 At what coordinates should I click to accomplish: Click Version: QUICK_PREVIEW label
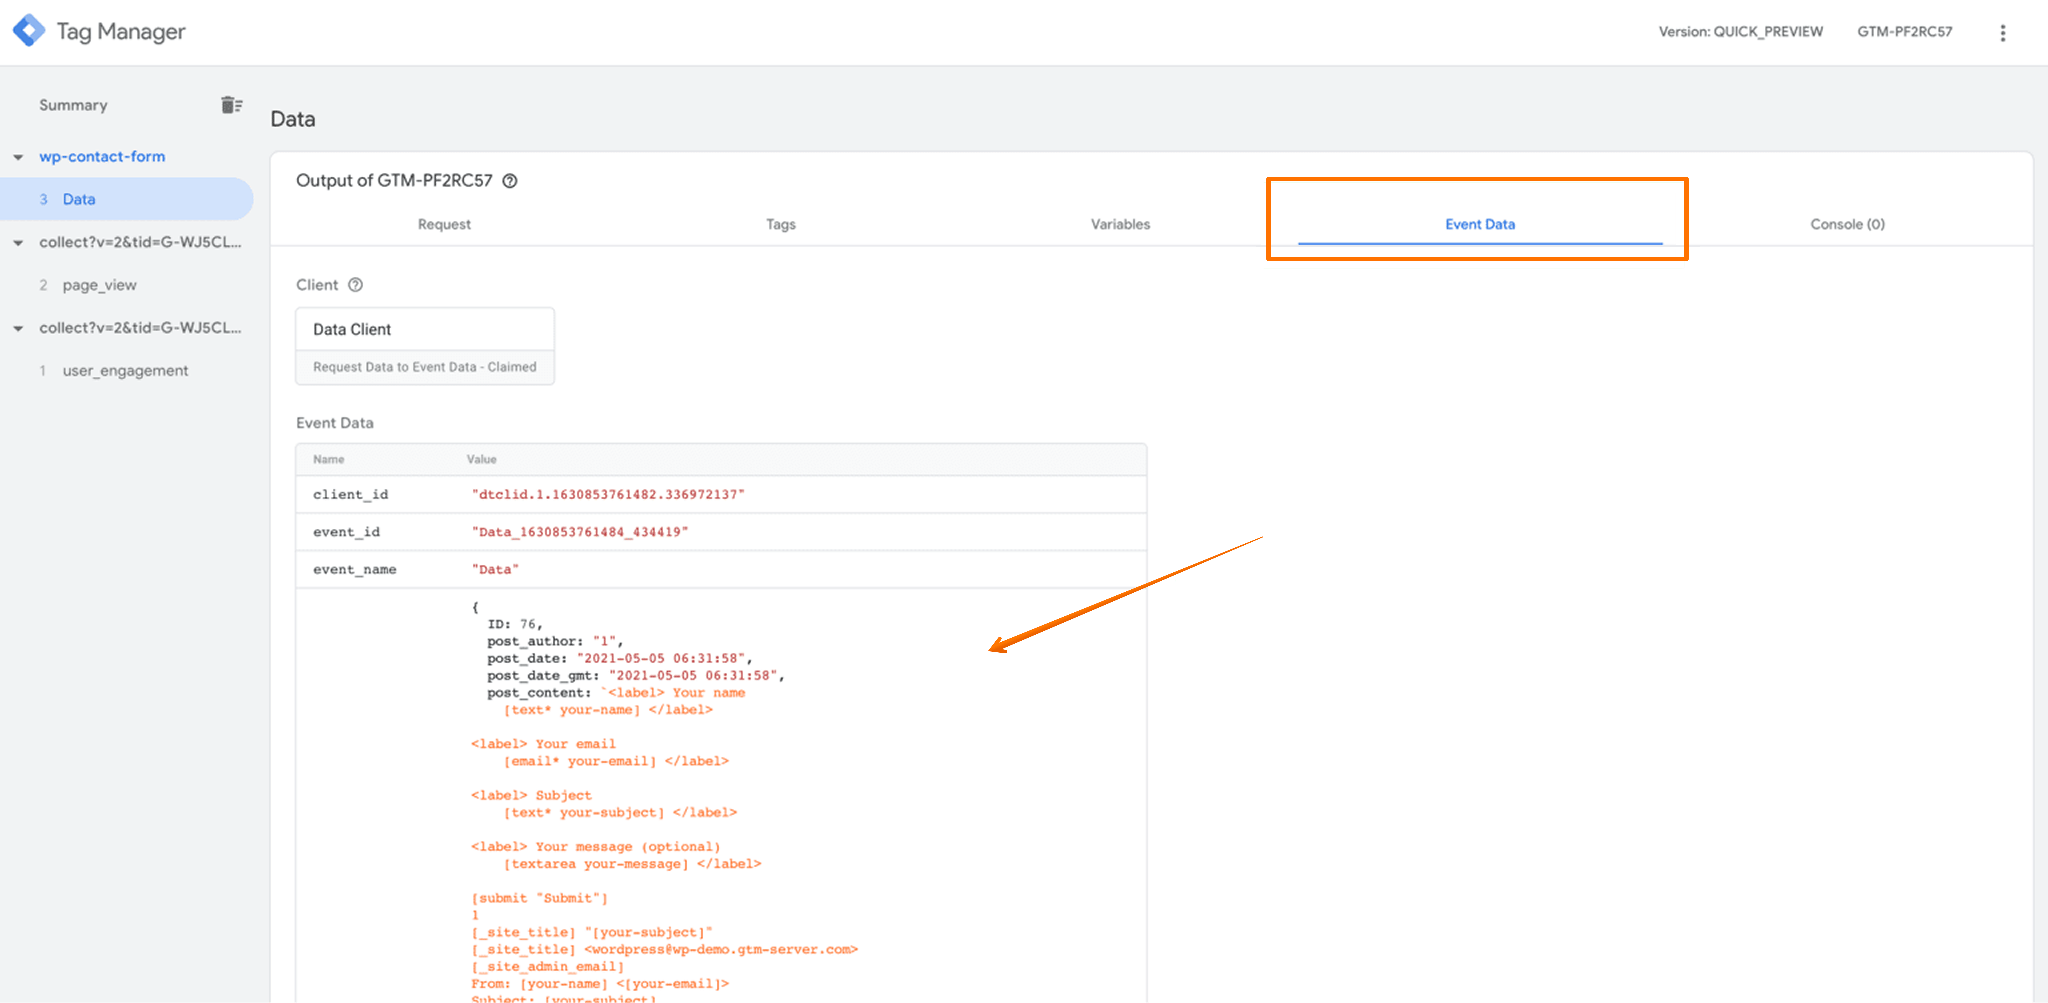[1740, 32]
